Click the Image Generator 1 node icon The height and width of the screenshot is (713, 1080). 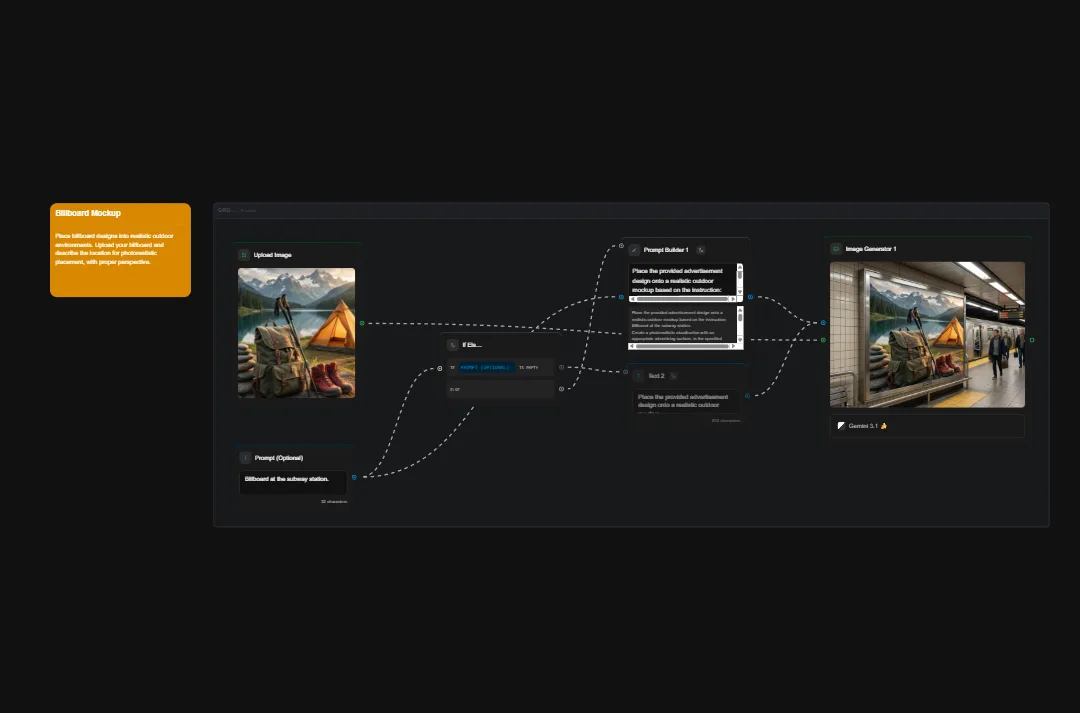point(836,249)
